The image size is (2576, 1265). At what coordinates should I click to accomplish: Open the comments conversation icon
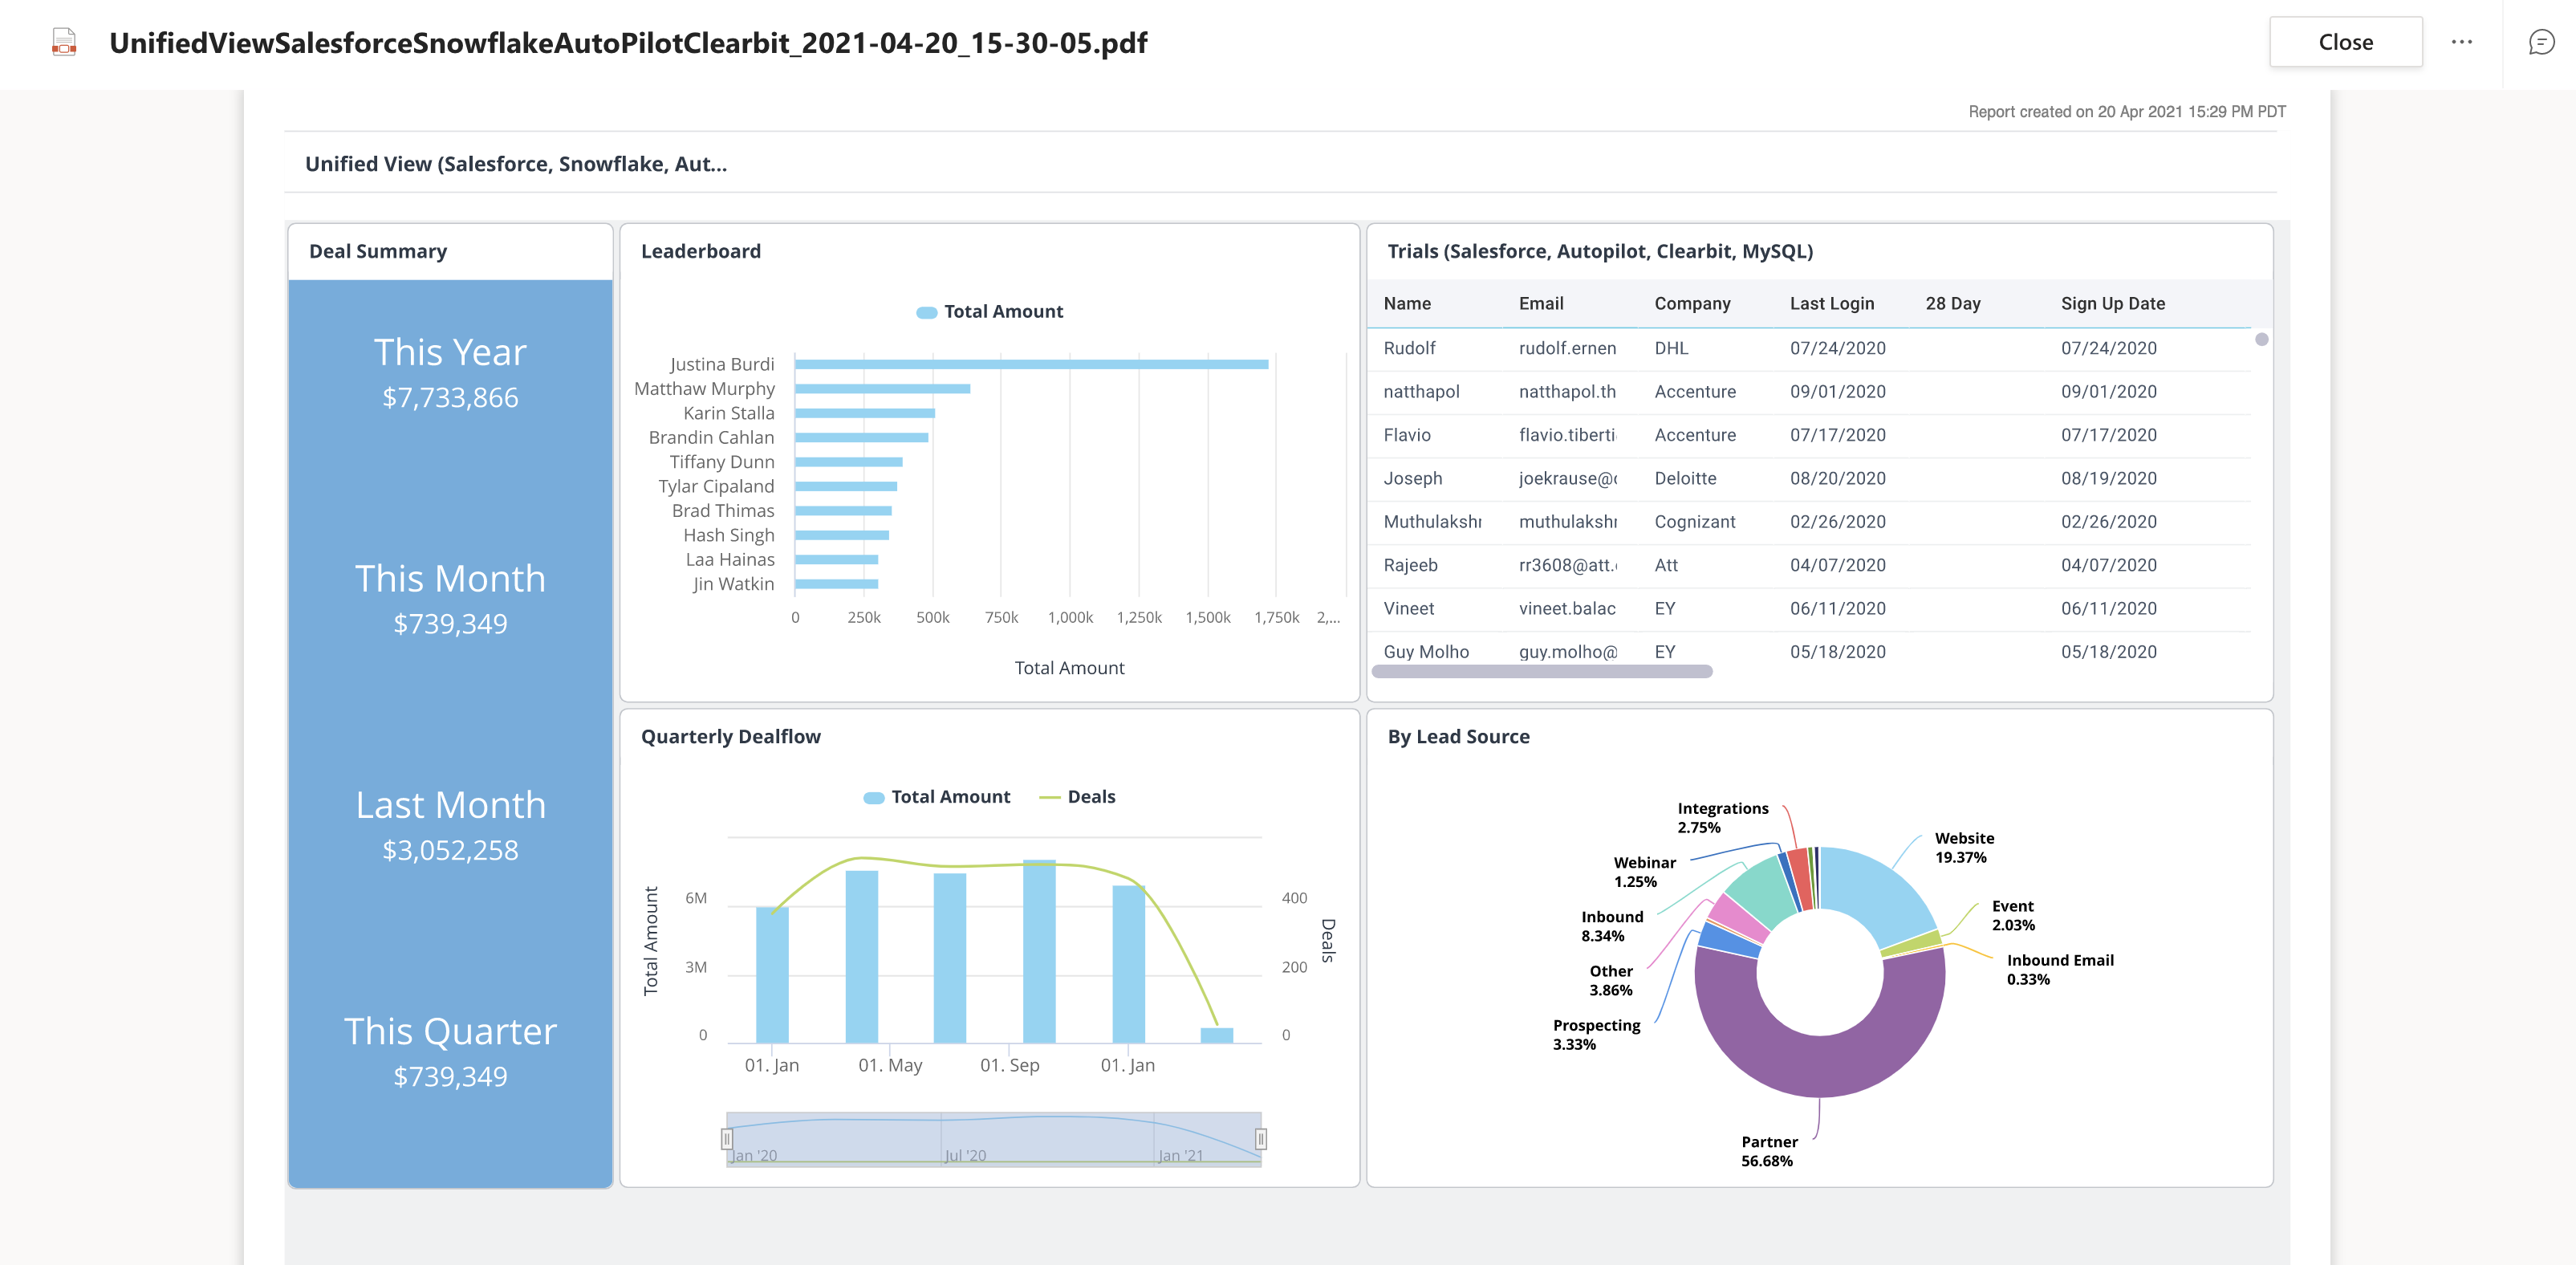coord(2541,42)
